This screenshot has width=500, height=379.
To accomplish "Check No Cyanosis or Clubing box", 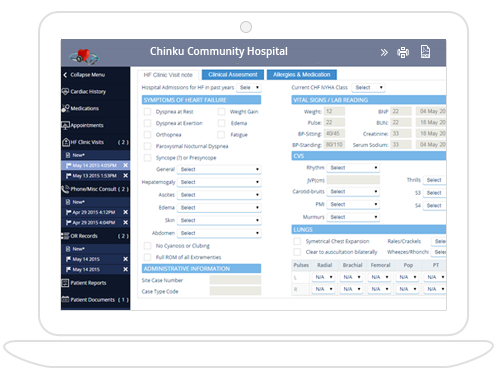I will [147, 246].
